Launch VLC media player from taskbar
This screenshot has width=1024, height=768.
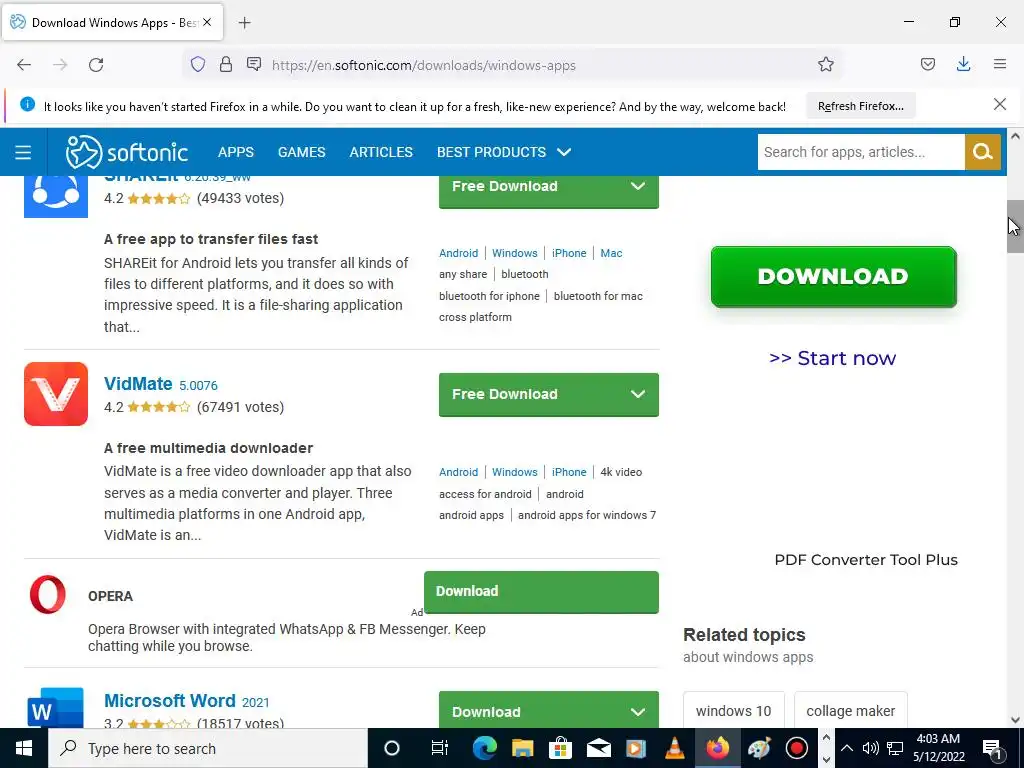(x=675, y=748)
